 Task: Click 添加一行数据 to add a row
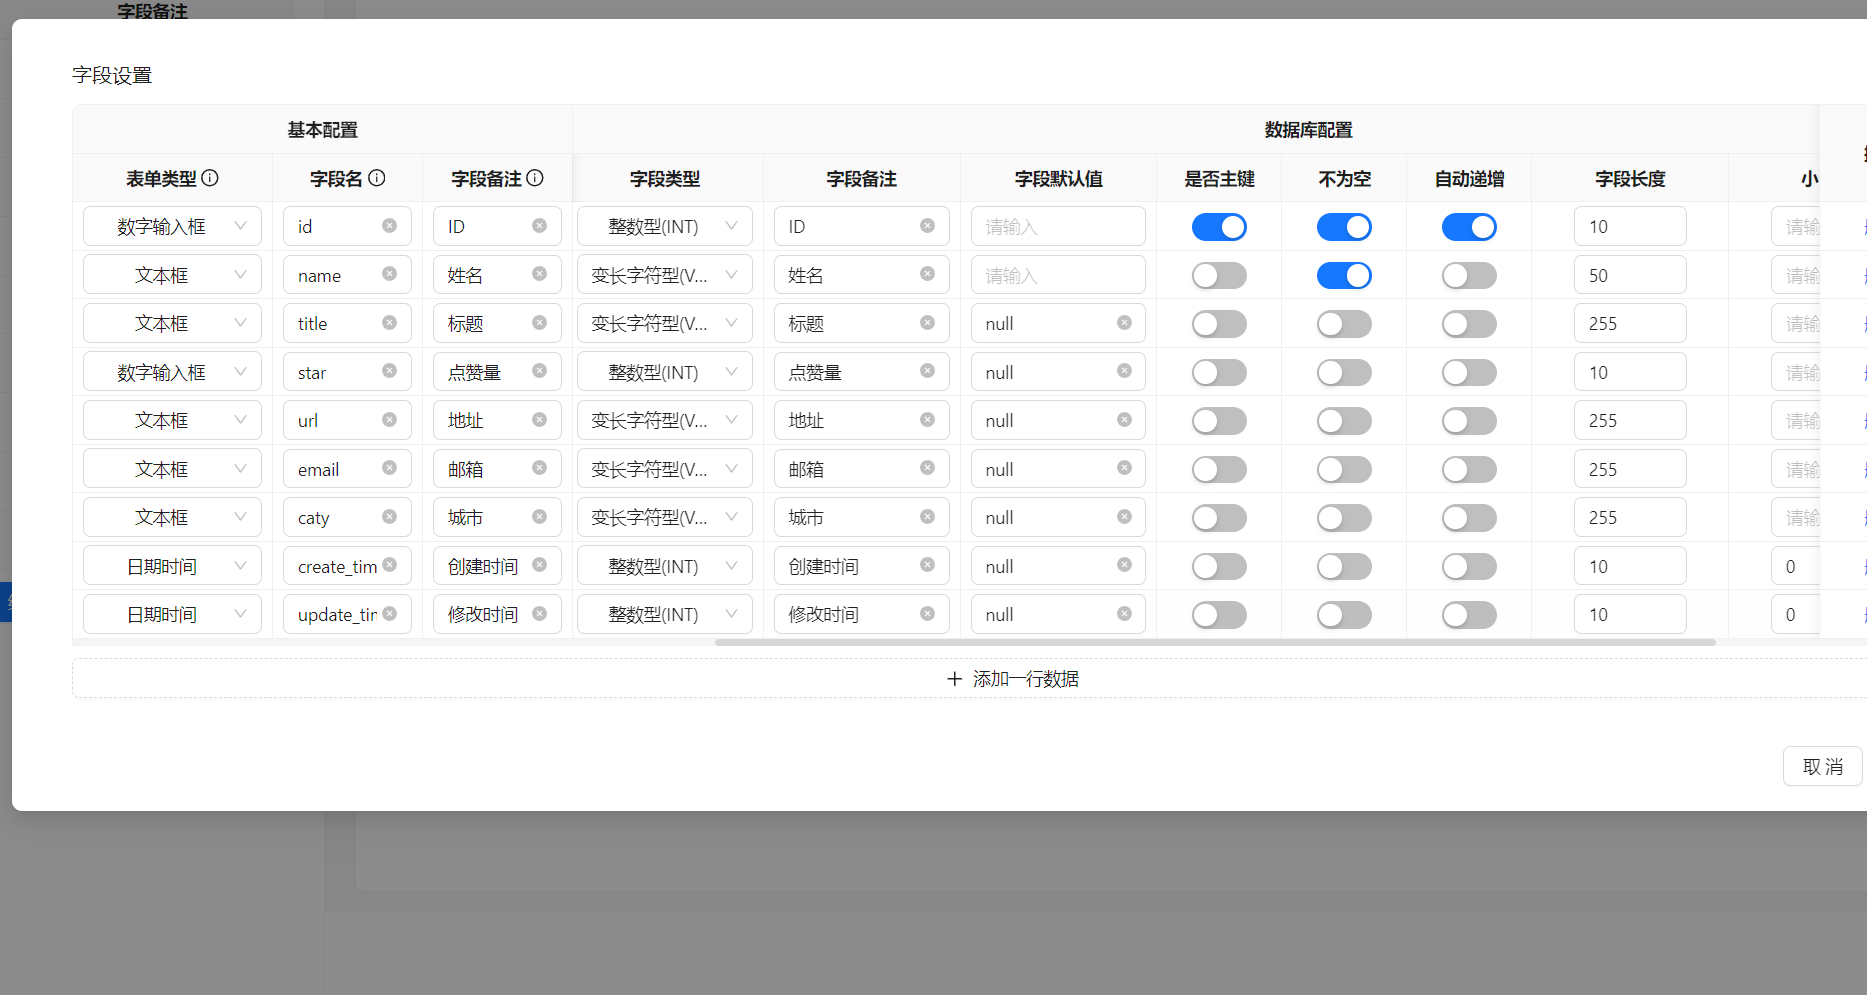click(x=1012, y=679)
